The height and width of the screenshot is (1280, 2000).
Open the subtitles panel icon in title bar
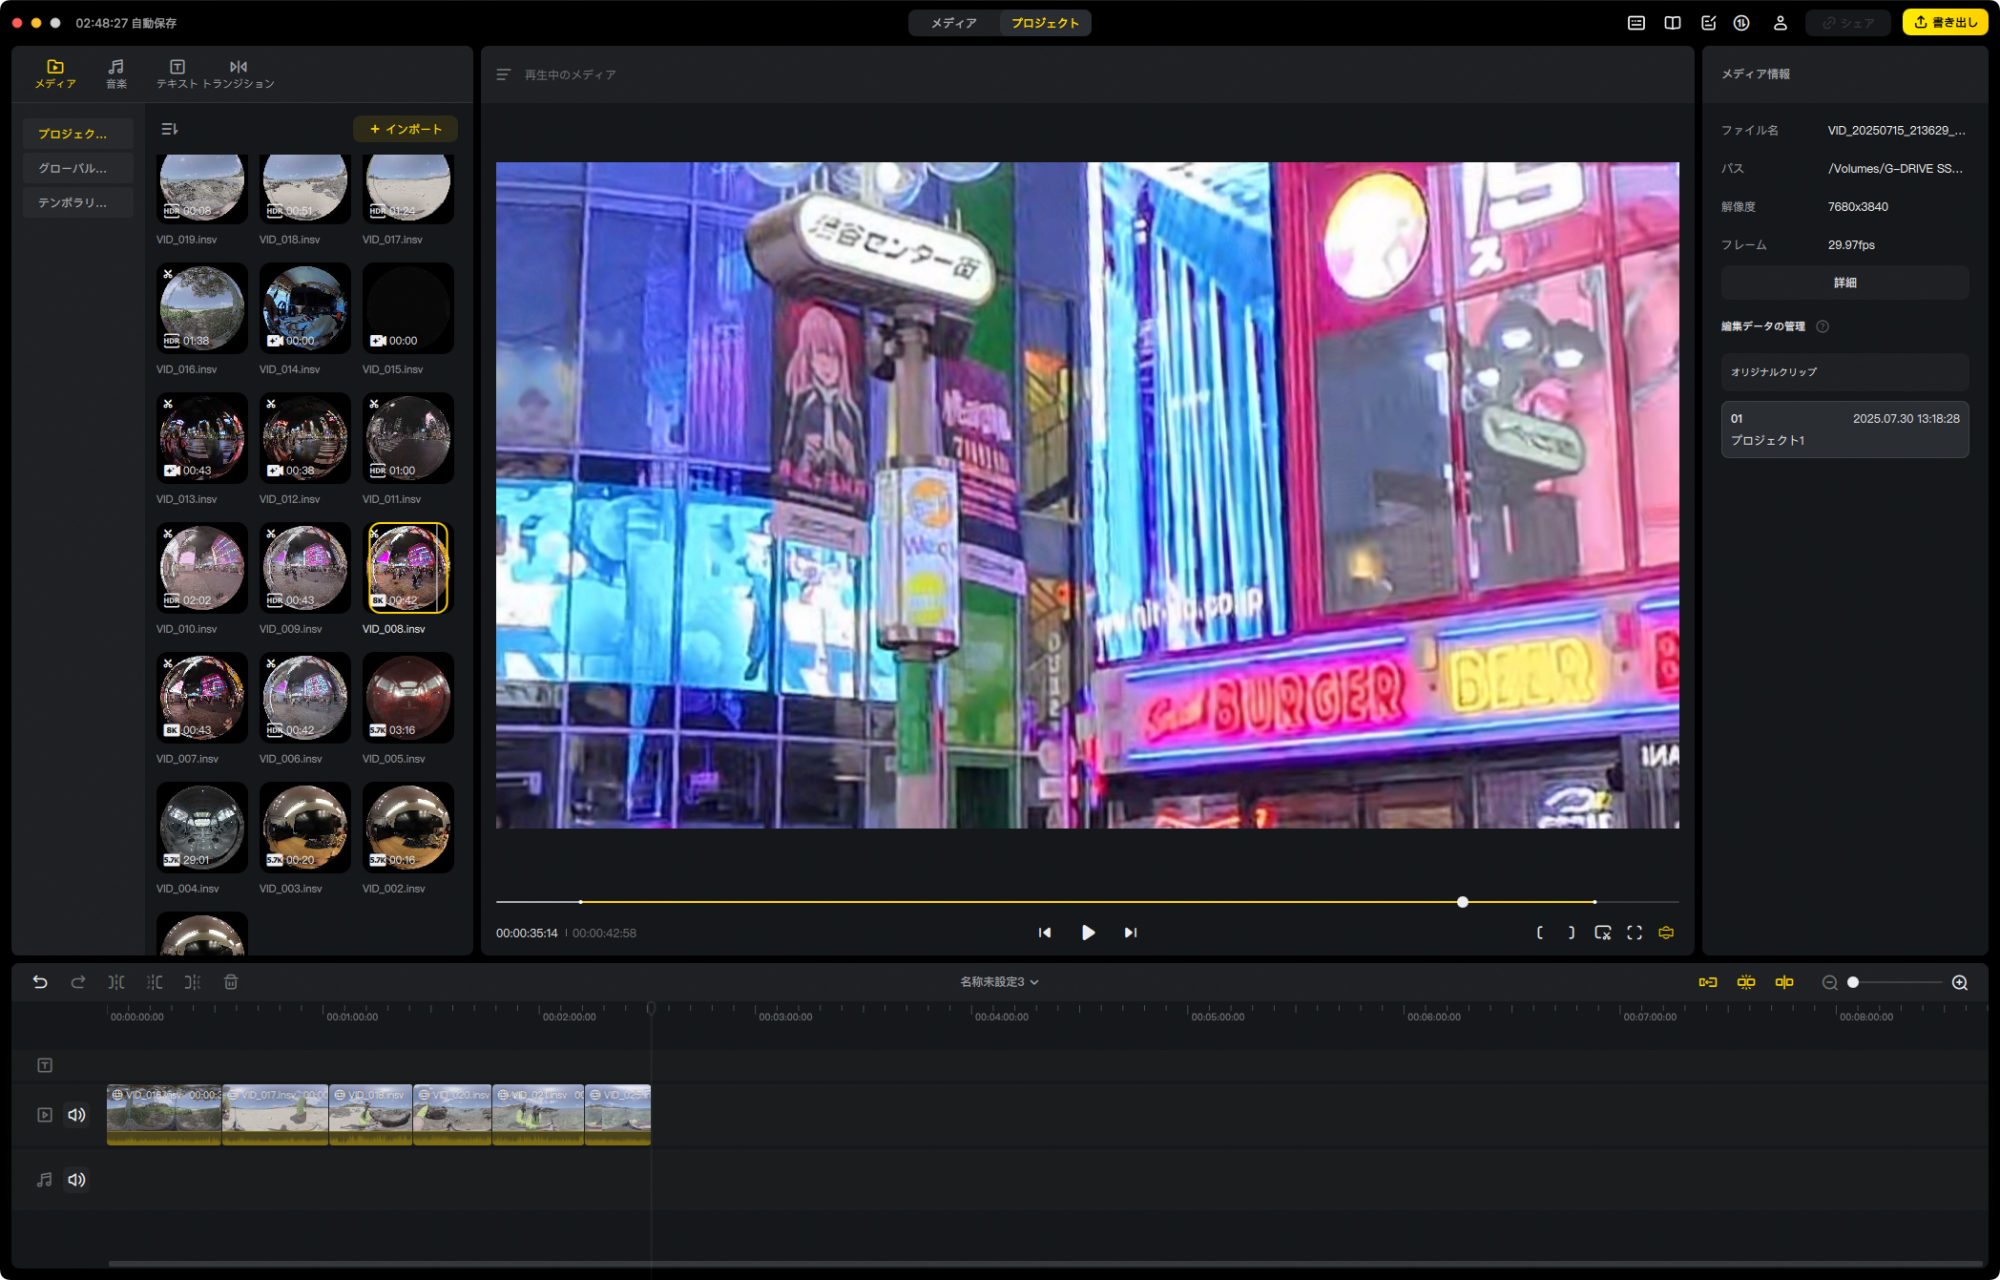(1636, 23)
